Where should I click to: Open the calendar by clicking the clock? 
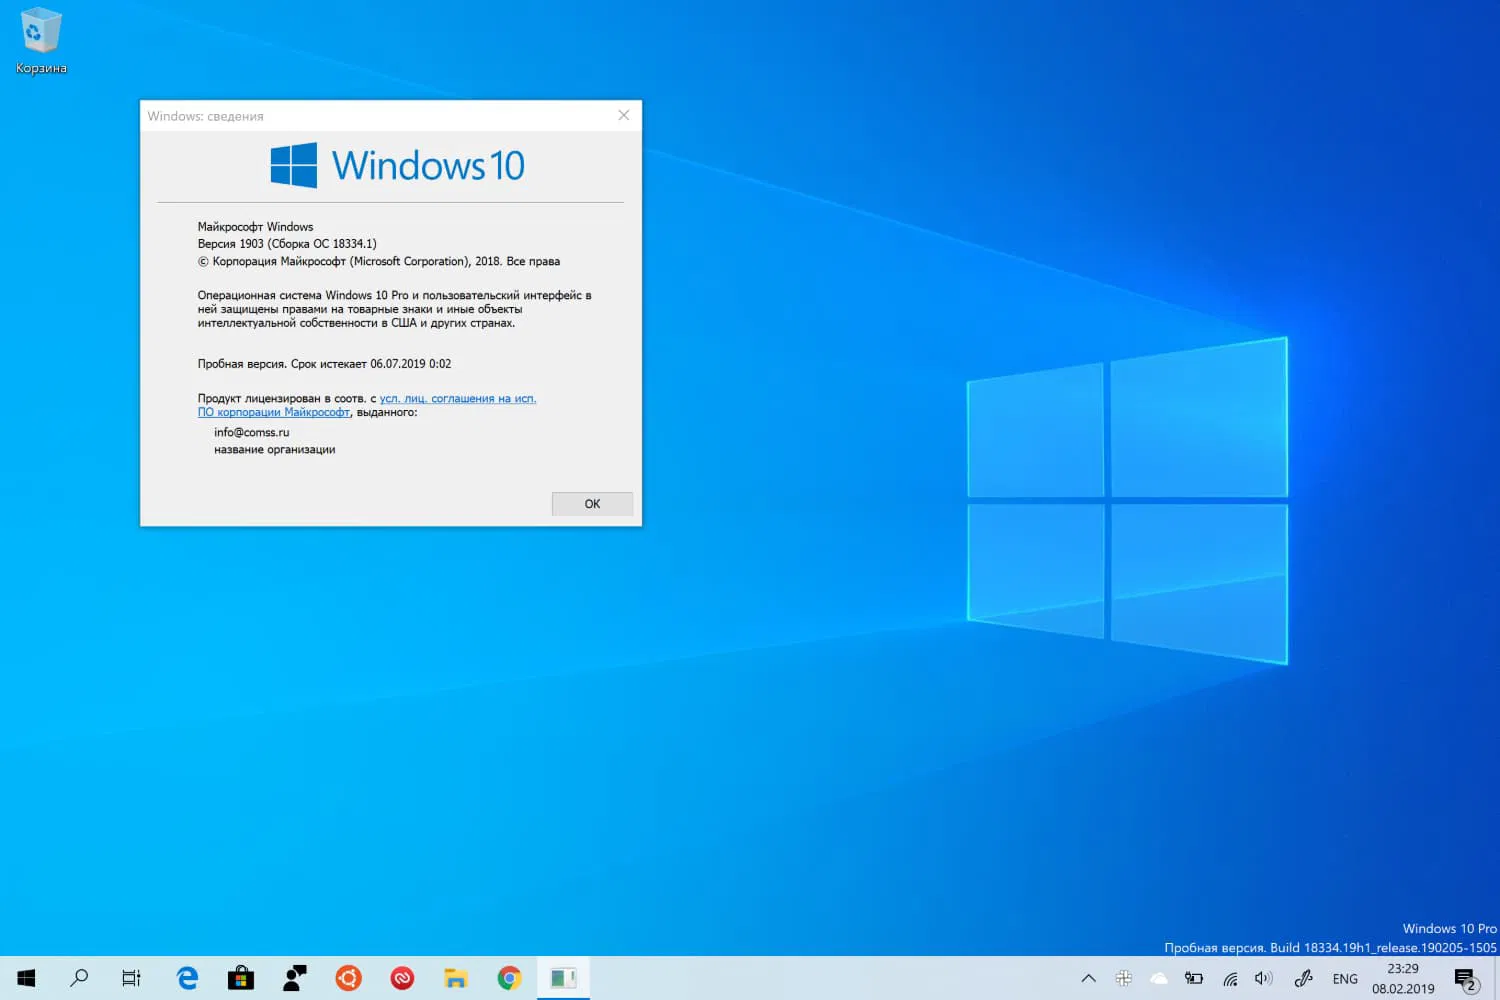point(1403,978)
